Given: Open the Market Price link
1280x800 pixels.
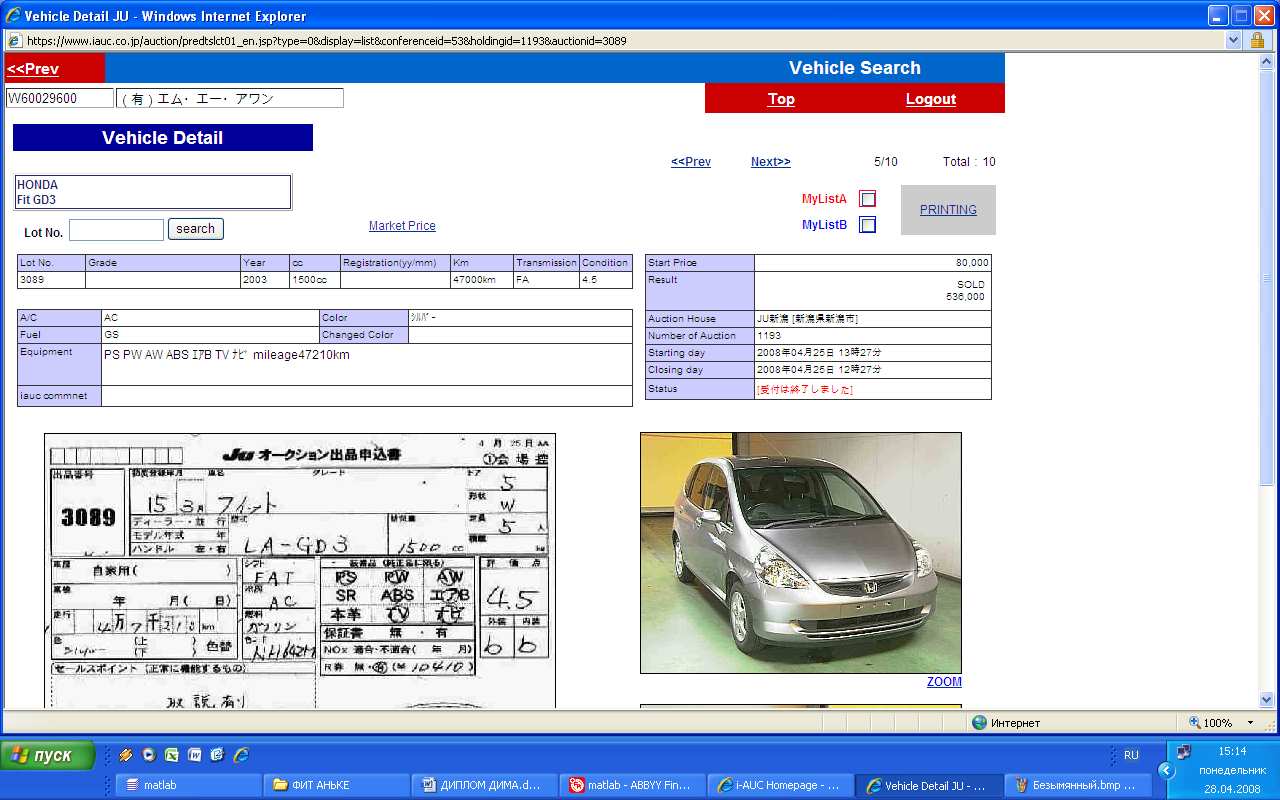Looking at the screenshot, I should [x=402, y=226].
